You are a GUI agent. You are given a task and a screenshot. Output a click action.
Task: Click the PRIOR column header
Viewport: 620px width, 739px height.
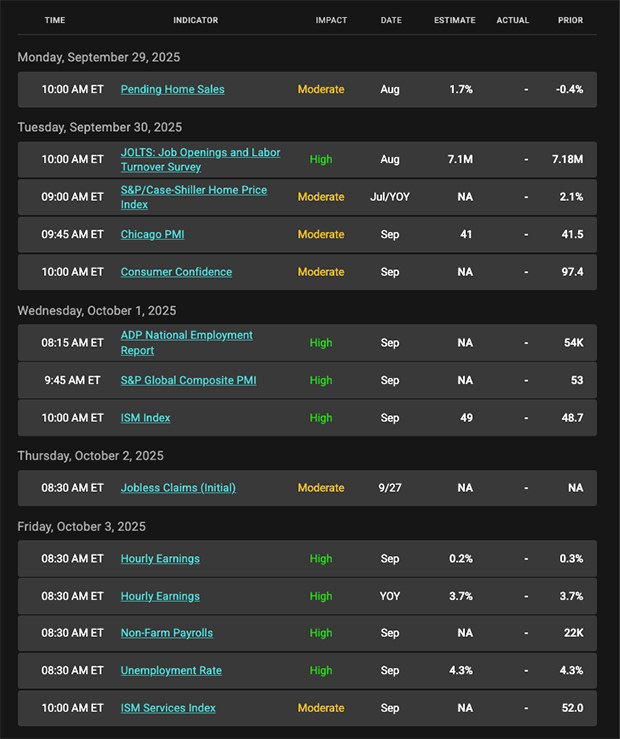[570, 20]
